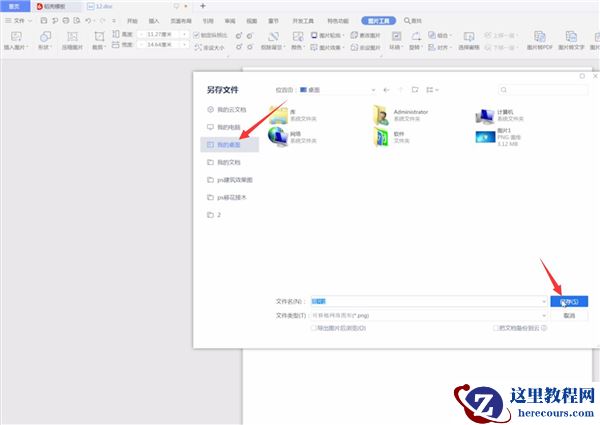Screen dimensions: 600x425
Task: Open the file type (文件类型) dropdown
Action: (544, 316)
